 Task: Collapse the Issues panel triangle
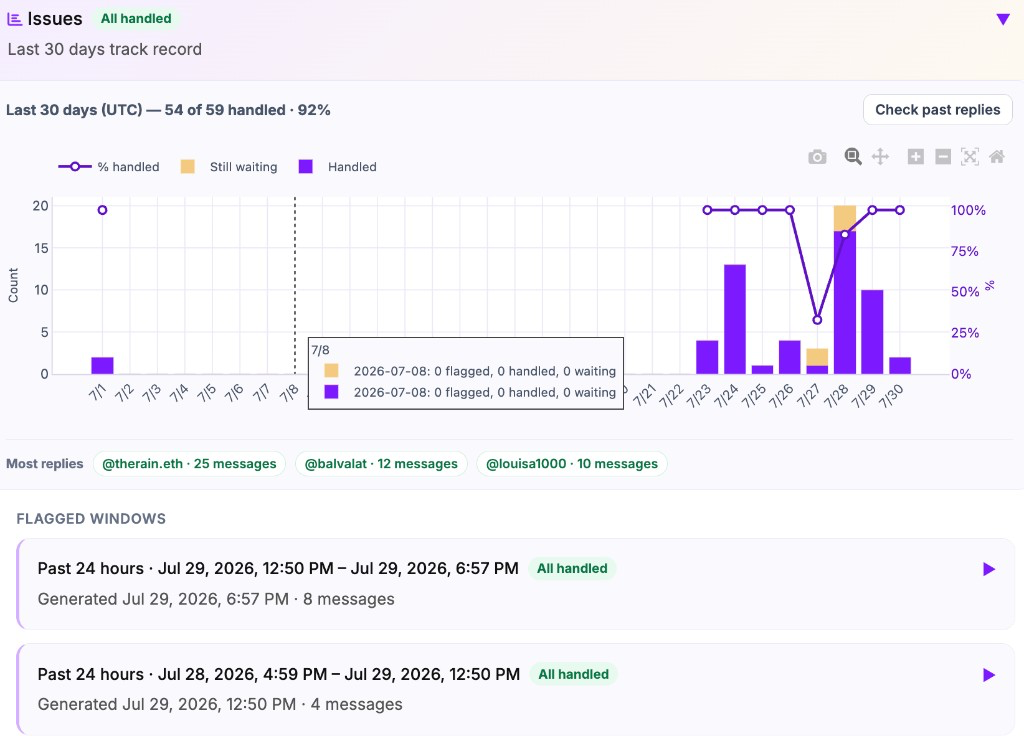[1003, 19]
